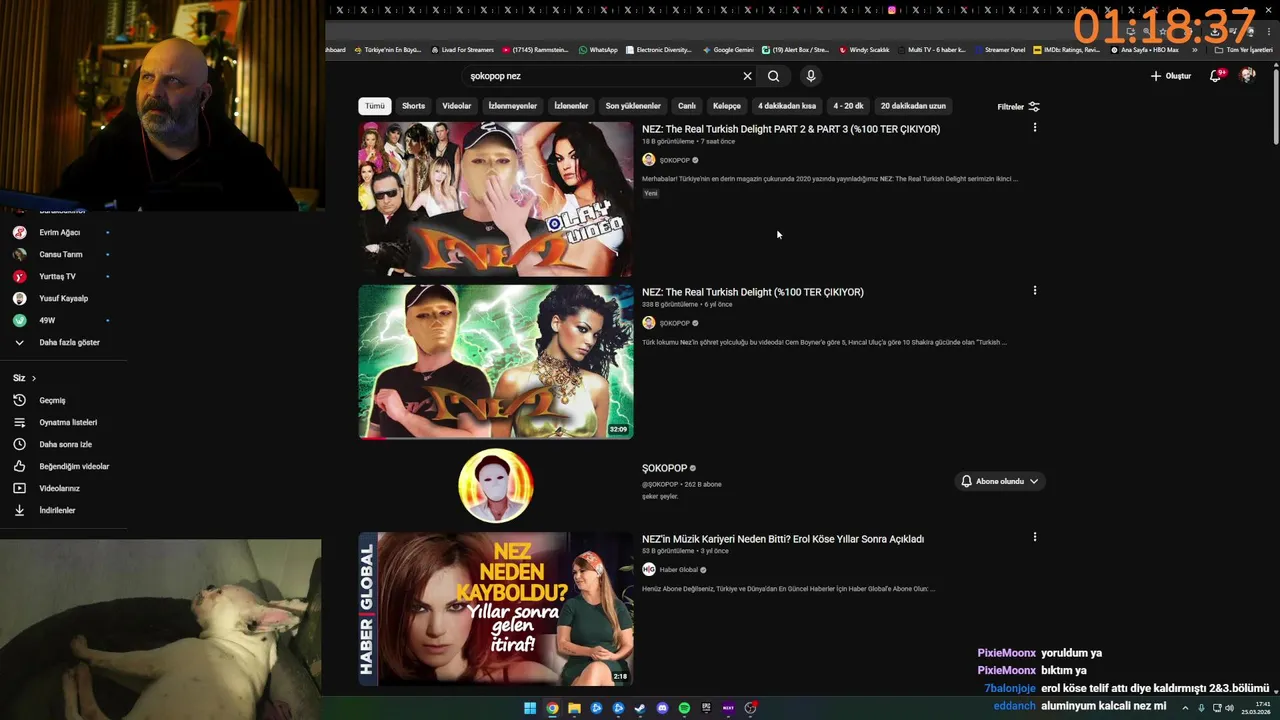Switch to the Instagram browser tab
This screenshot has width=1280, height=720.
[x=893, y=10]
